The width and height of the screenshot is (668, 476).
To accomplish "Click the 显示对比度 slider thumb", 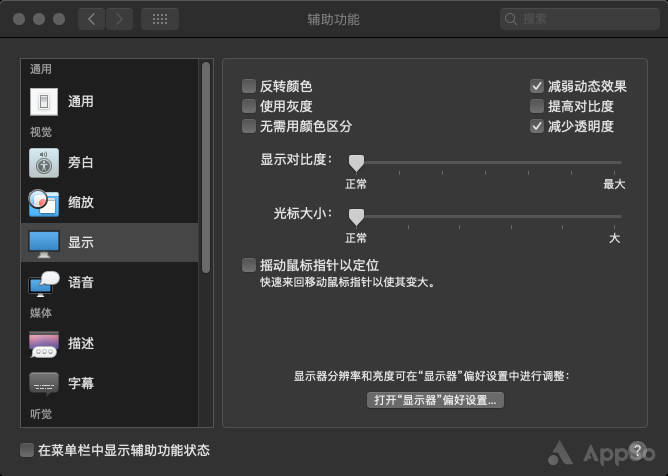I will click(356, 163).
